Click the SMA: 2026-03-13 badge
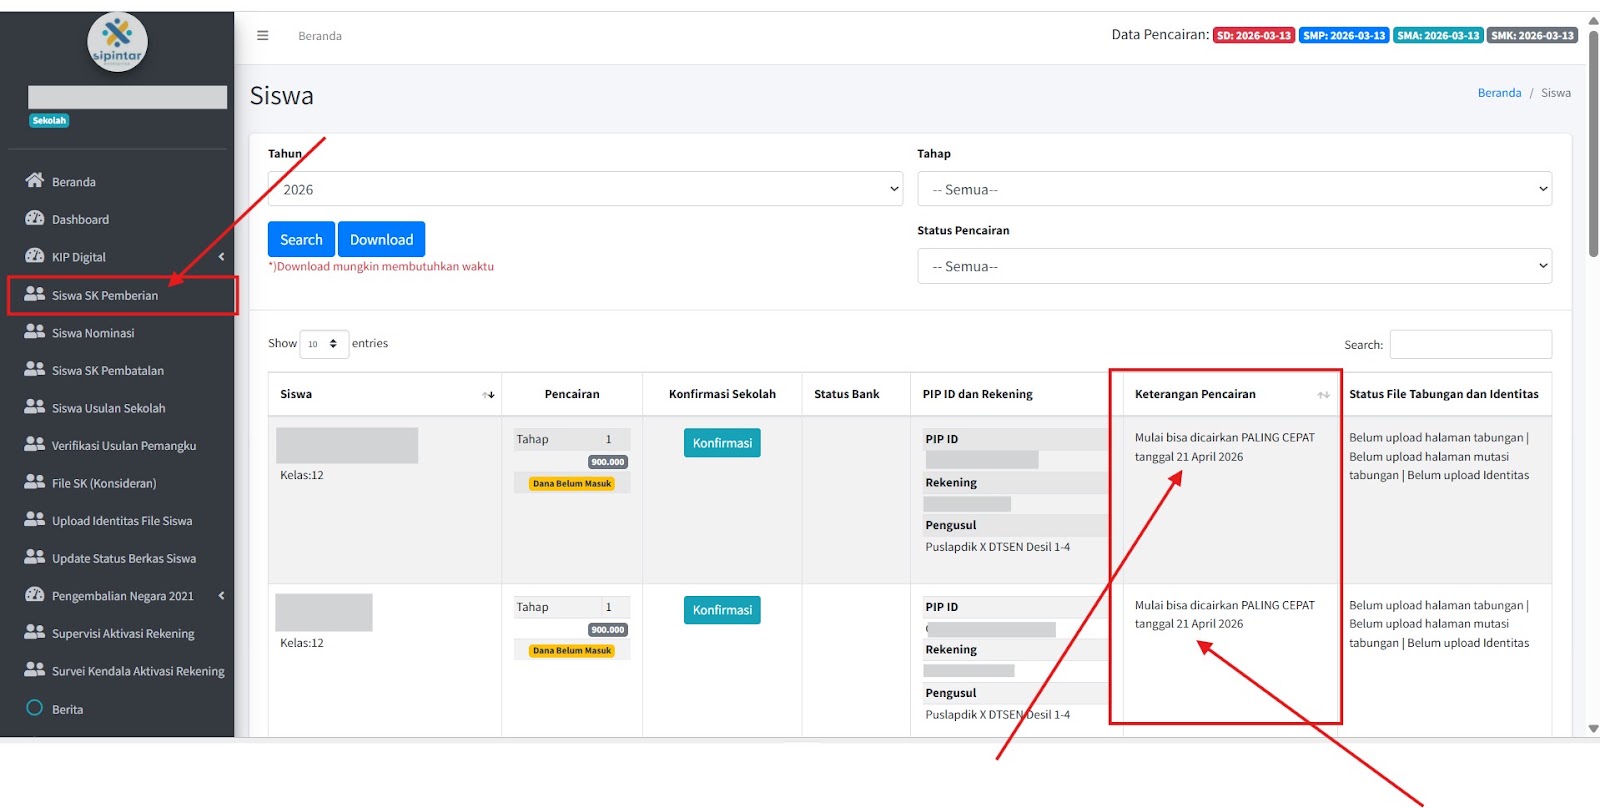This screenshot has height=808, width=1600. point(1438,36)
